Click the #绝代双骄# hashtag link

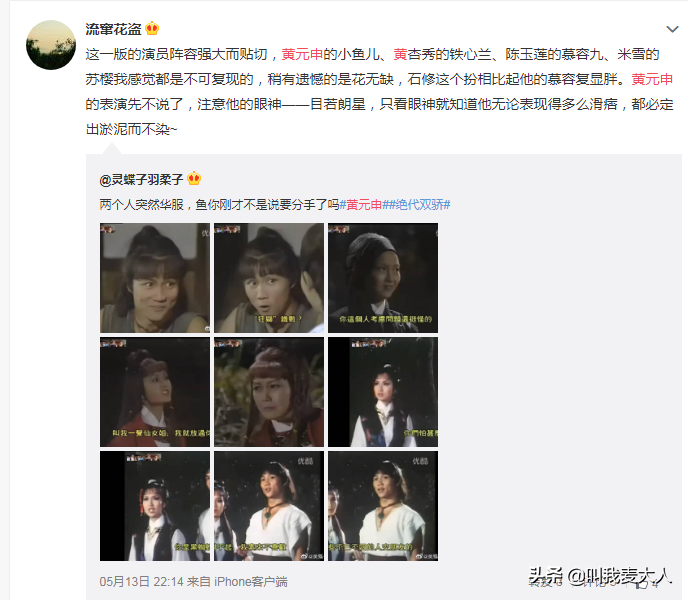419,205
